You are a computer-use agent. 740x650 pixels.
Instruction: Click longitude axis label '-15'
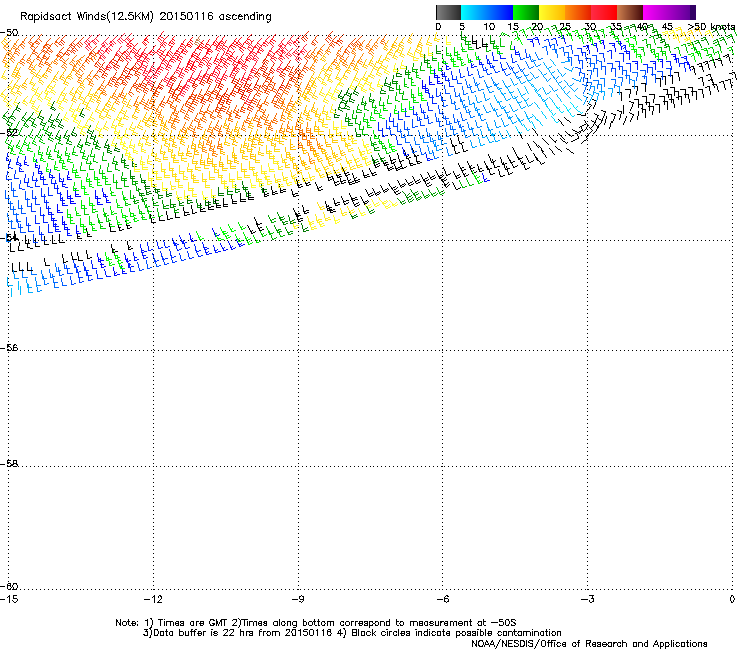9,599
